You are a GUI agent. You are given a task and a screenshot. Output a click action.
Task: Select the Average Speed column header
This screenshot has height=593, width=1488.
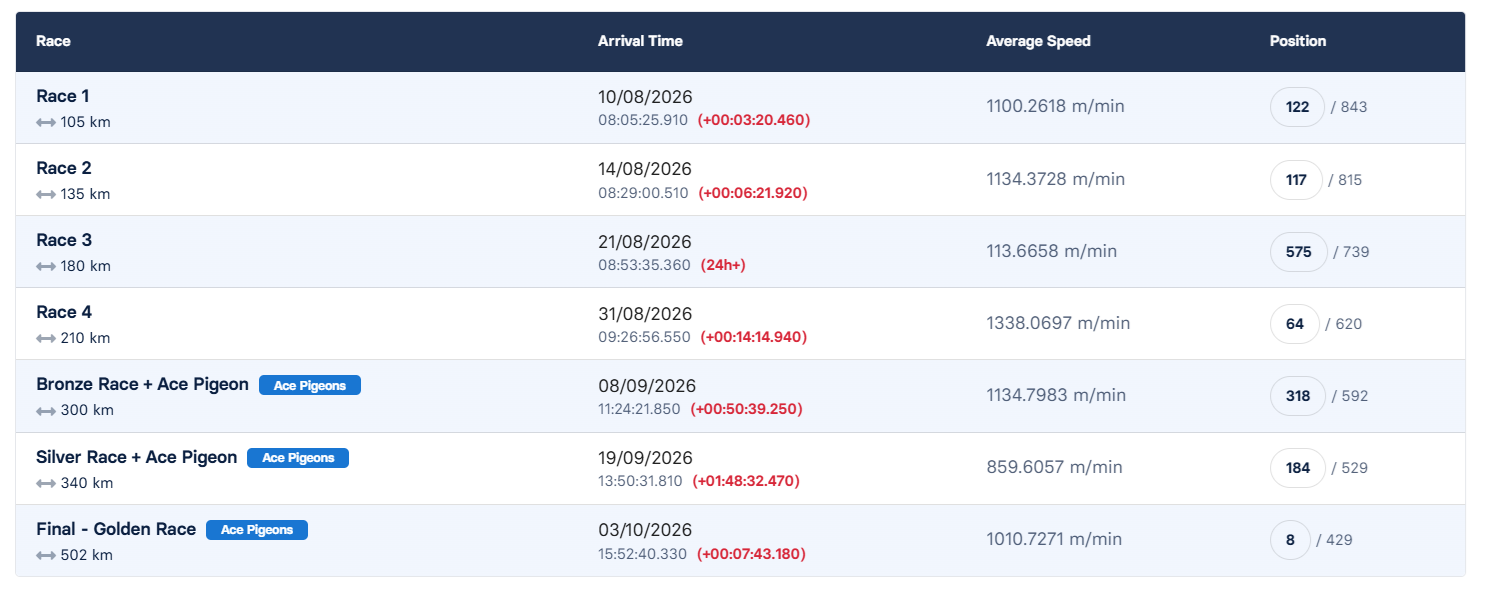1038,41
